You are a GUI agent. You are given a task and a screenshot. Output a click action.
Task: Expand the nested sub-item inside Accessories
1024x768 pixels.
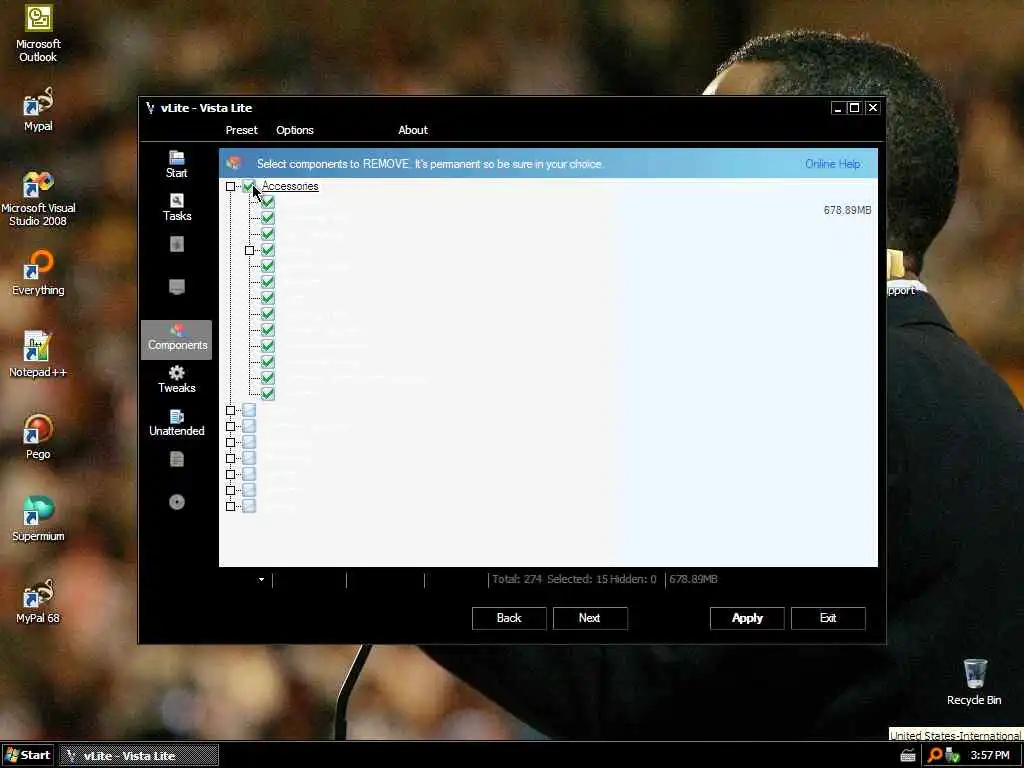249,251
